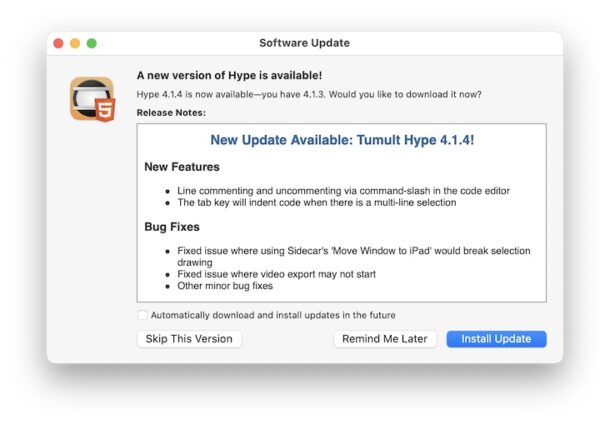The height and width of the screenshot is (425, 610).
Task: Select the New Features heading
Action: (x=182, y=167)
